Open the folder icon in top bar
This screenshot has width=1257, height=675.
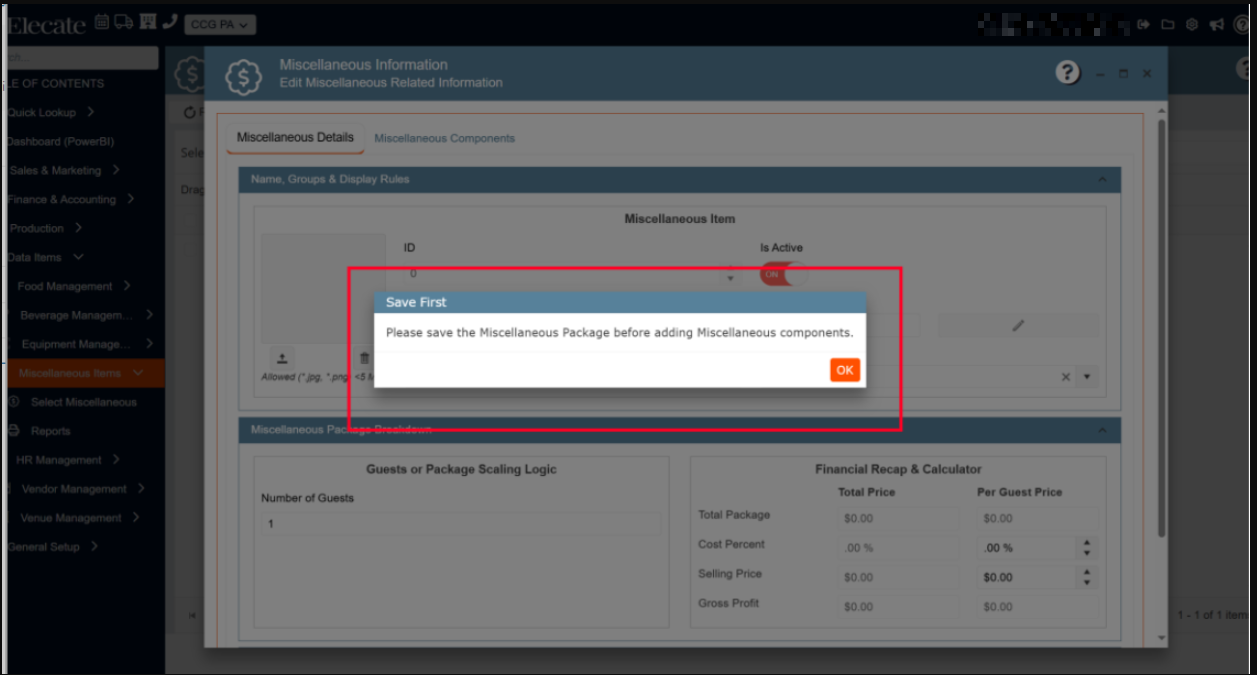coord(1167,25)
